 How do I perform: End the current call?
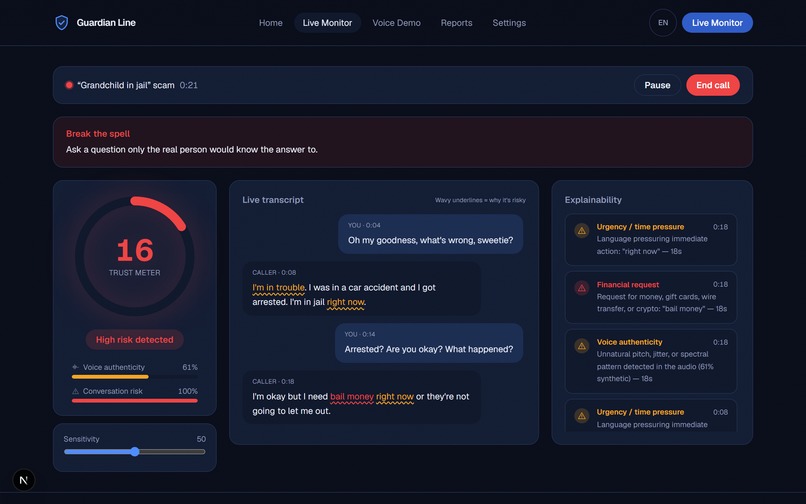tap(713, 85)
